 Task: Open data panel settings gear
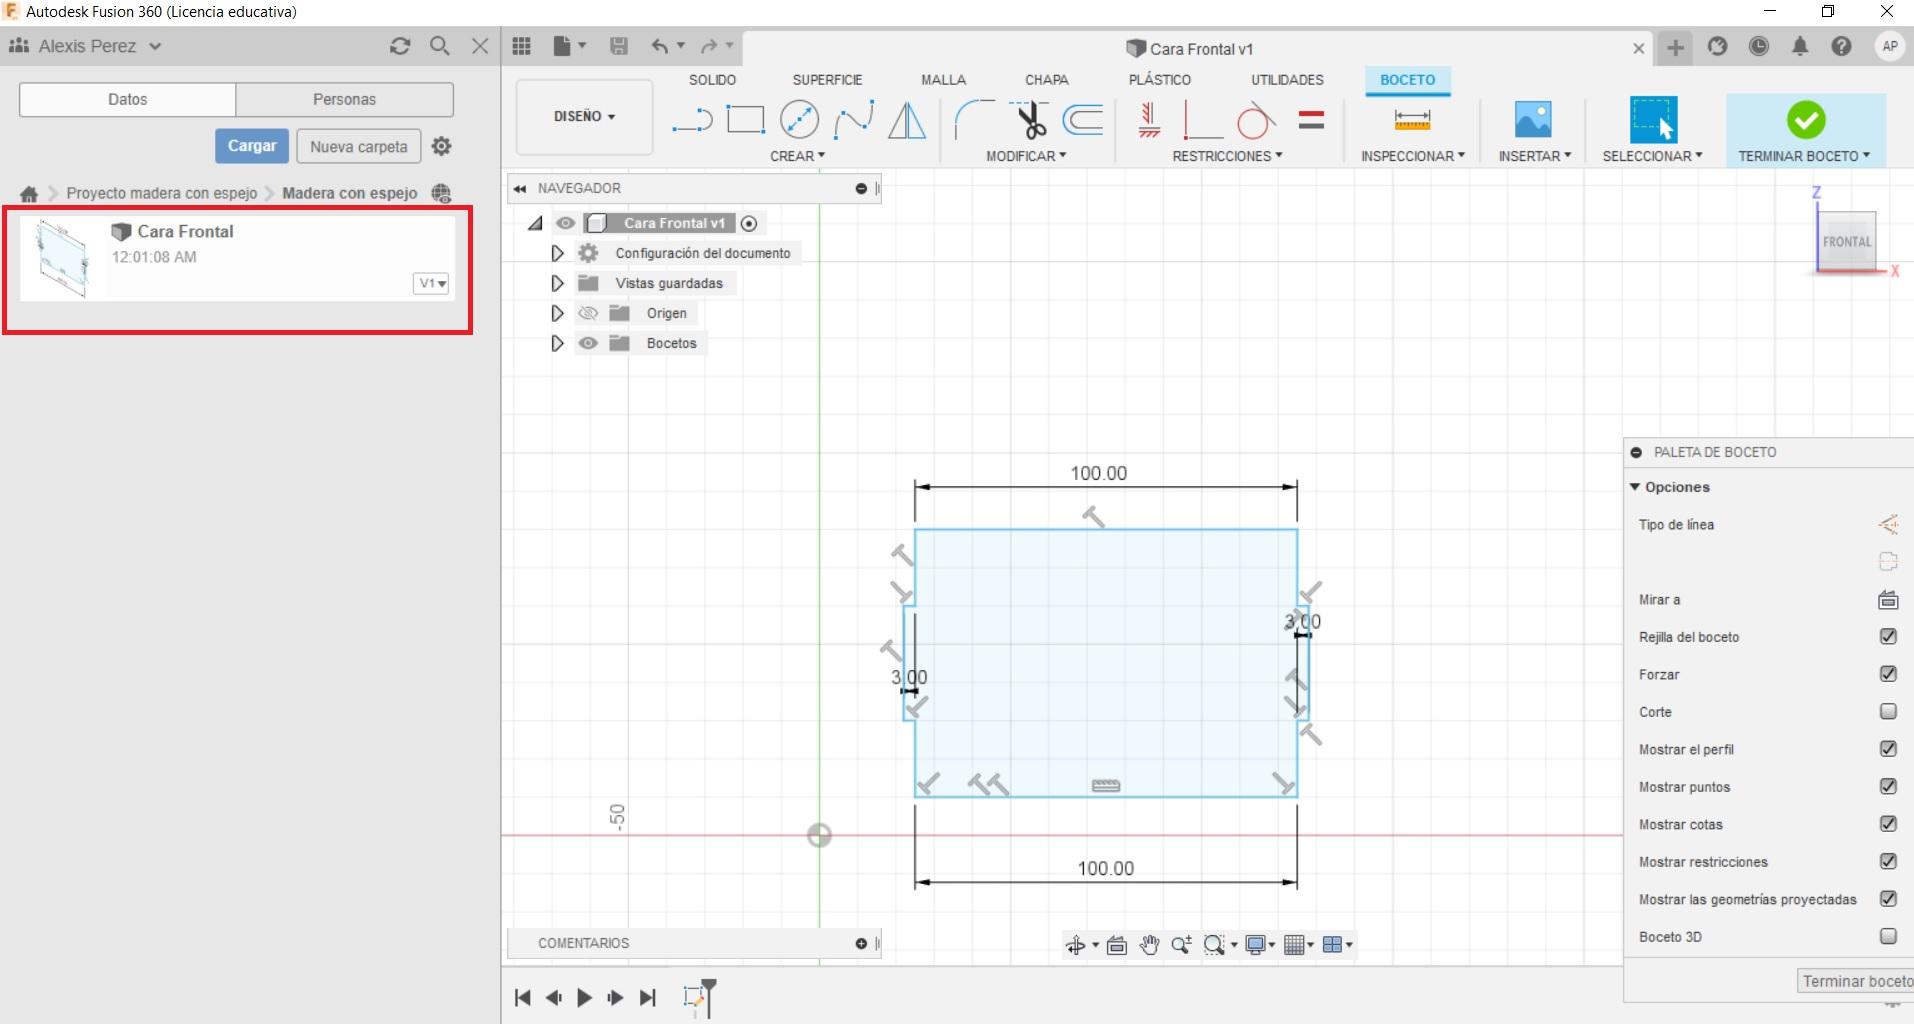click(x=441, y=146)
